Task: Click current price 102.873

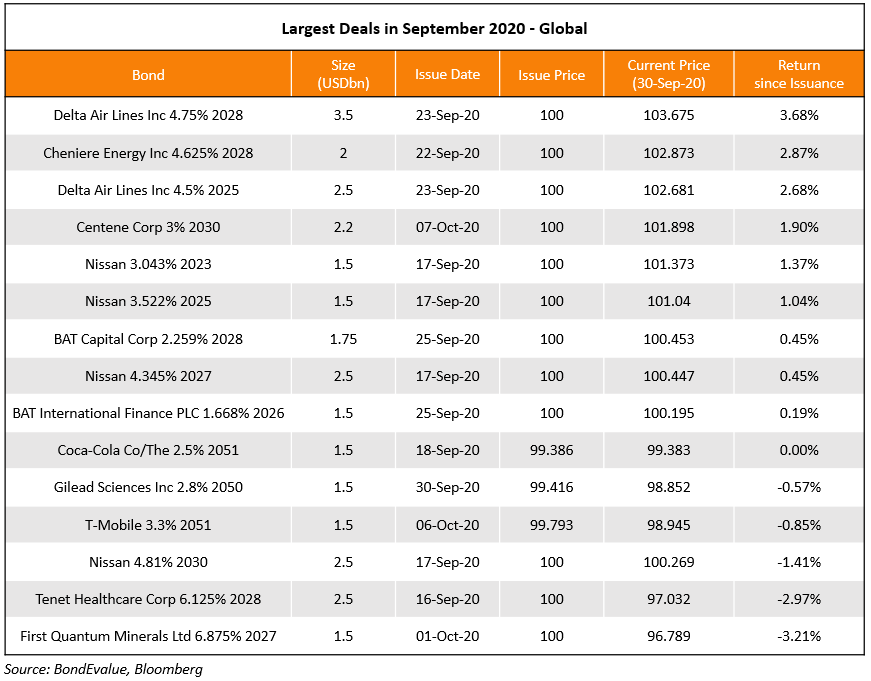Action: point(669,153)
